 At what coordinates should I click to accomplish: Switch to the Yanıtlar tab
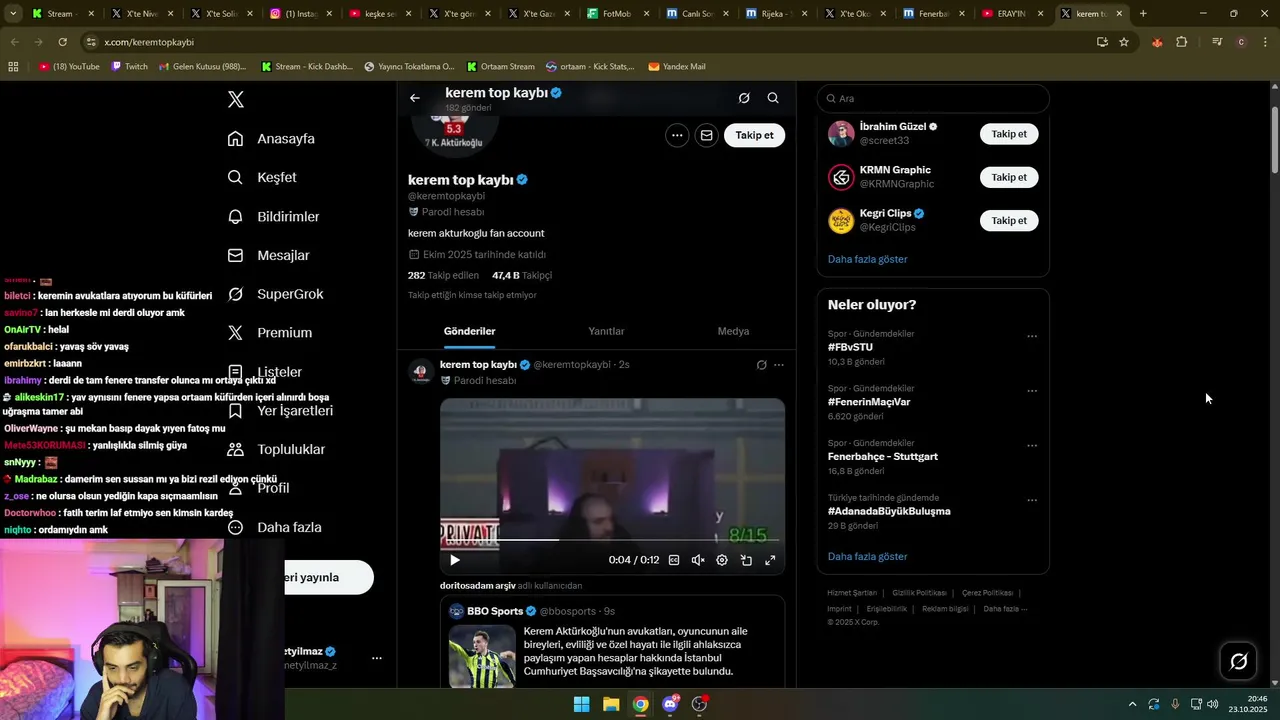pyautogui.click(x=606, y=331)
